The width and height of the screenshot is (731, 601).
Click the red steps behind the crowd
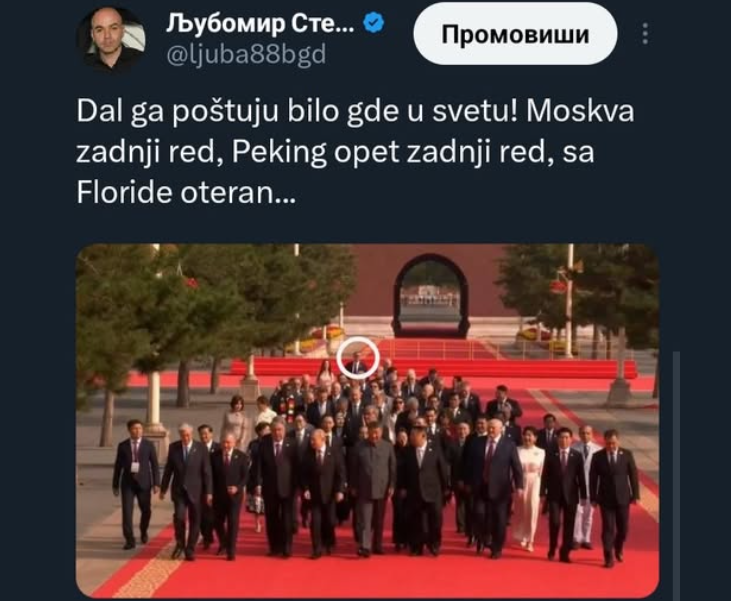coord(434,368)
